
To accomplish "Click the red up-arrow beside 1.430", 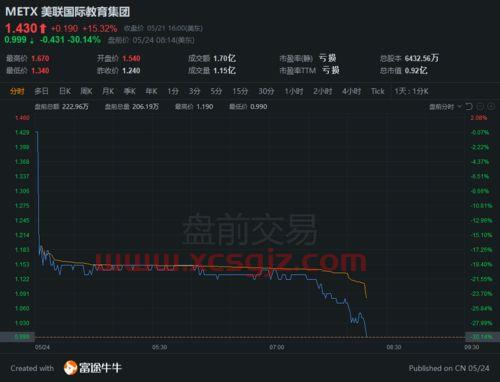I will tap(43, 28).
